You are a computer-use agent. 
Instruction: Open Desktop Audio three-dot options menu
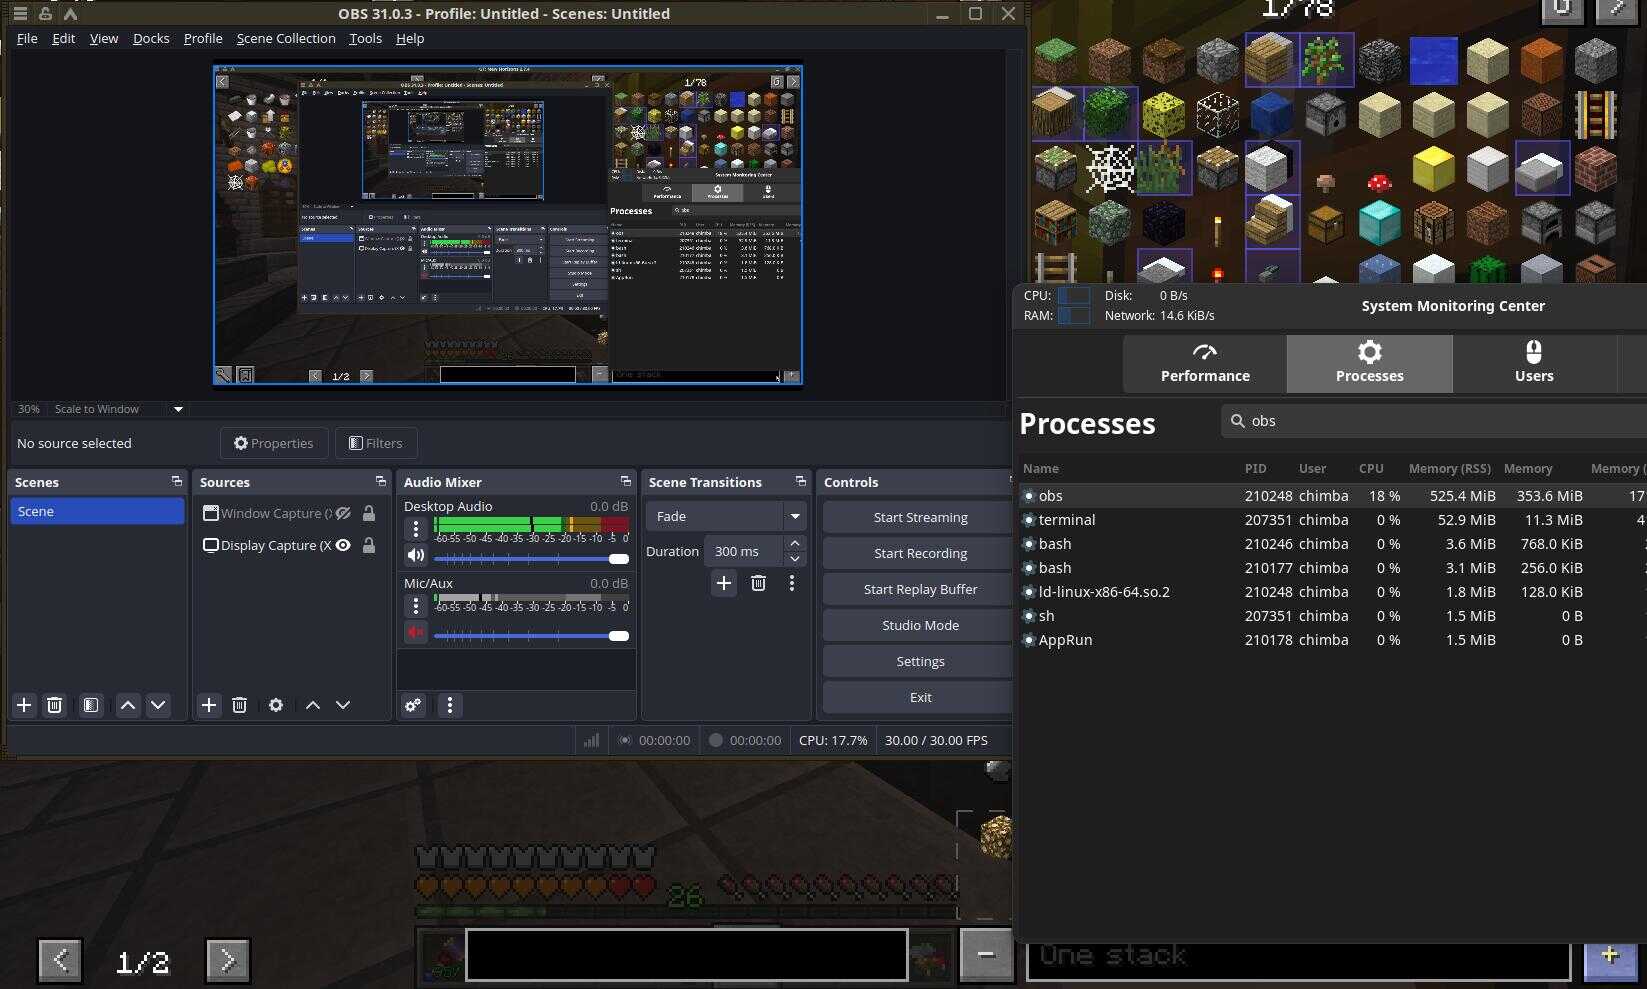coord(416,528)
